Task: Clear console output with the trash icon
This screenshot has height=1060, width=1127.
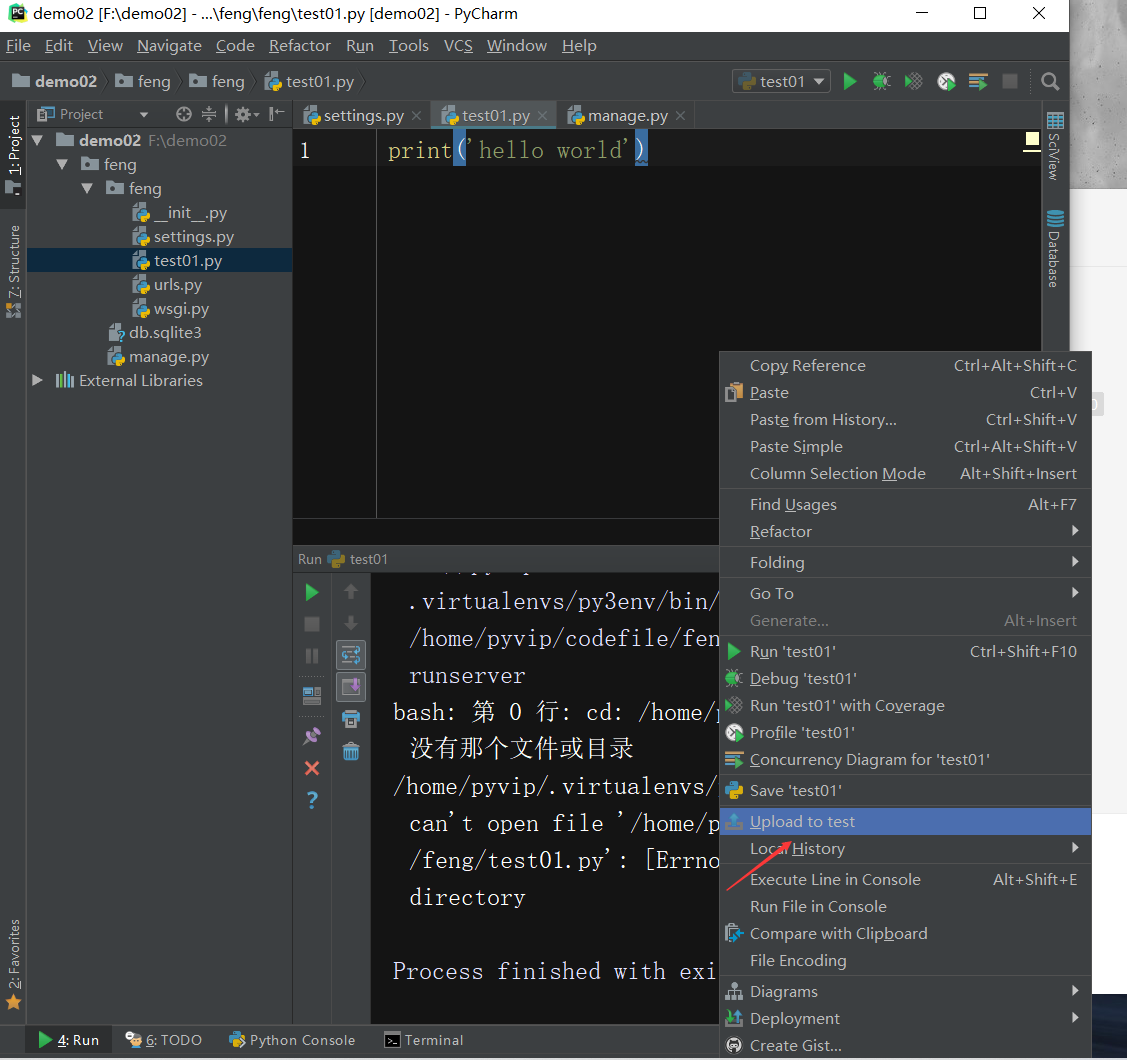Action: (350, 750)
